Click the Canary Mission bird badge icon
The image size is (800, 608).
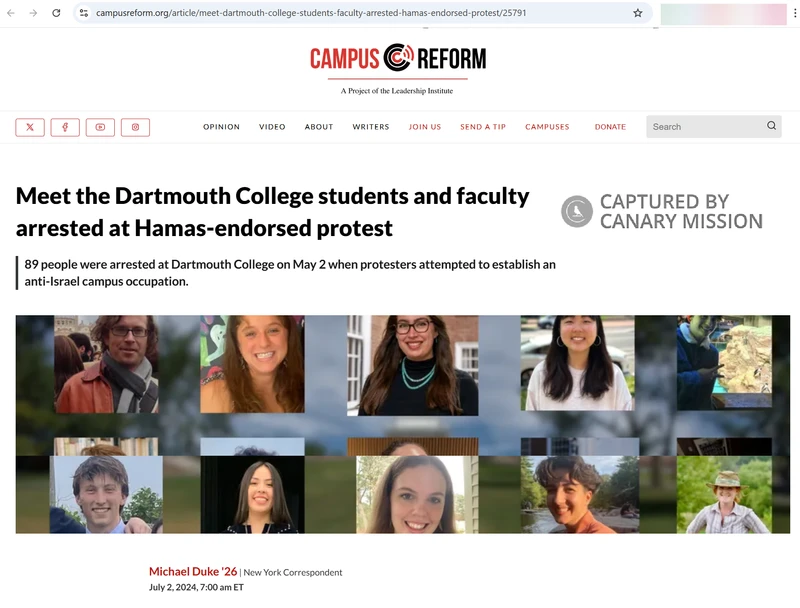pyautogui.click(x=575, y=210)
